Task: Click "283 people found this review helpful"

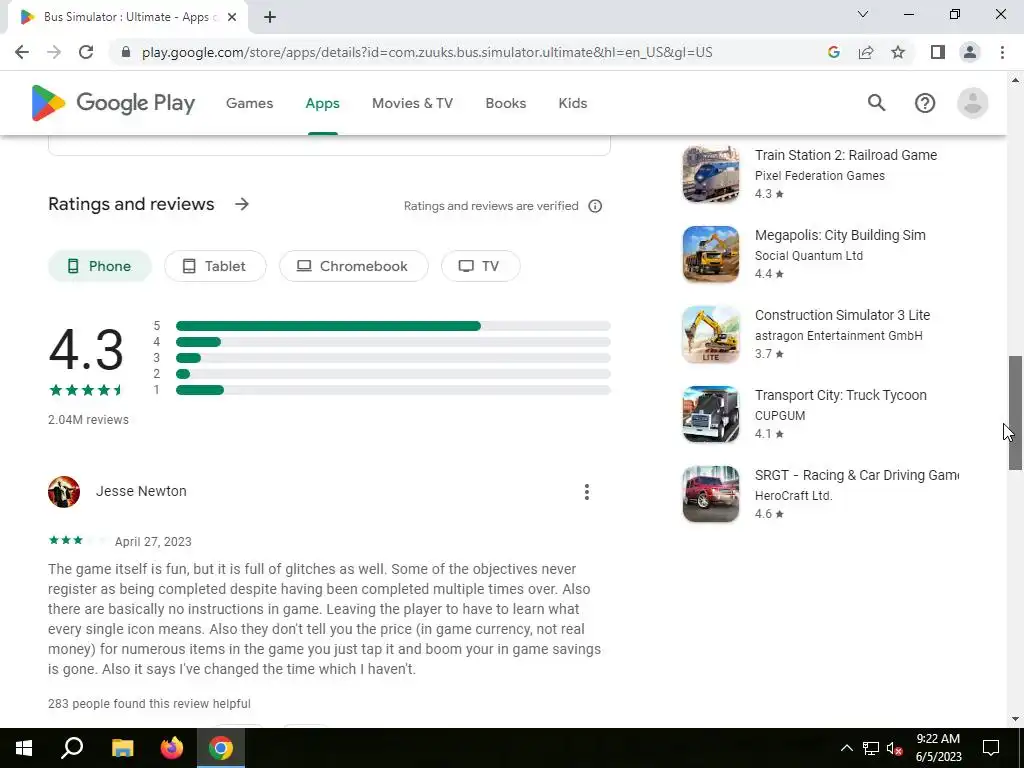Action: point(149,703)
